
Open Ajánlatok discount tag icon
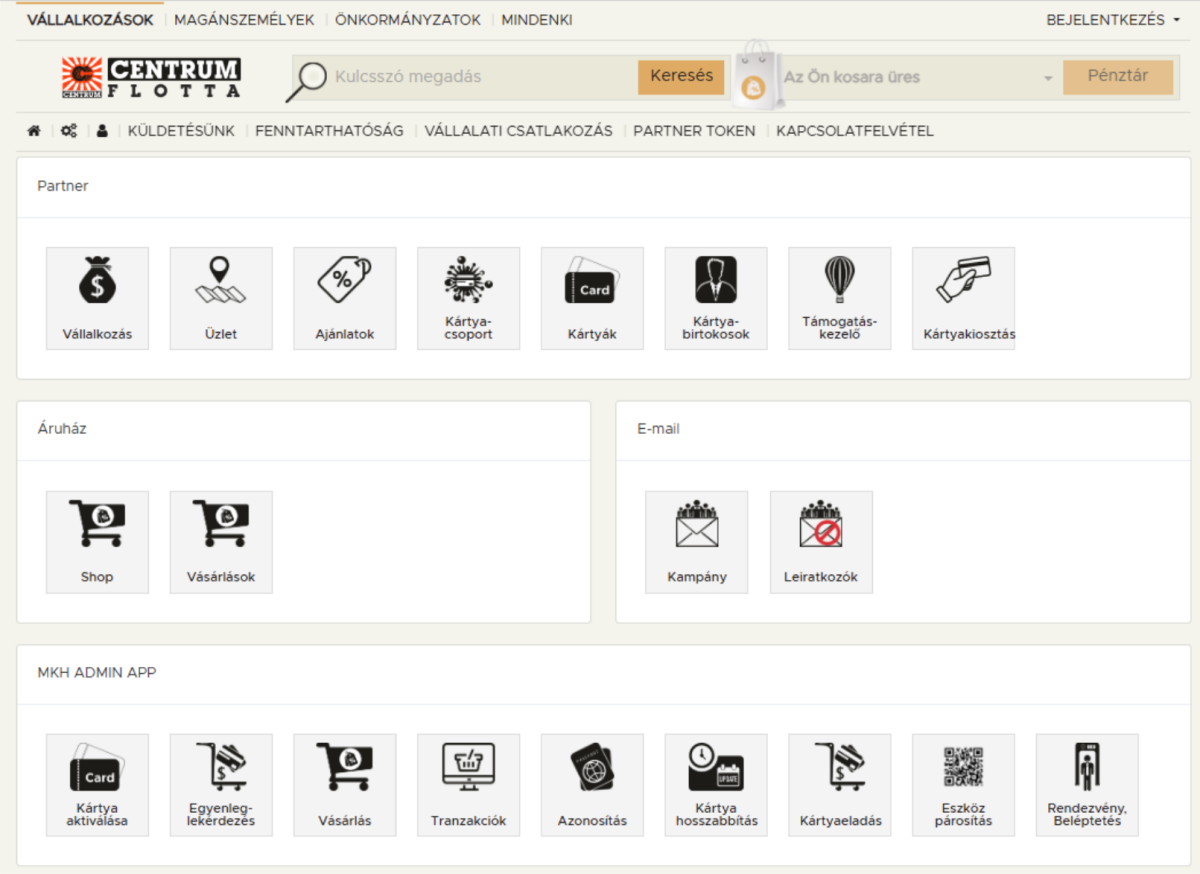[x=344, y=281]
